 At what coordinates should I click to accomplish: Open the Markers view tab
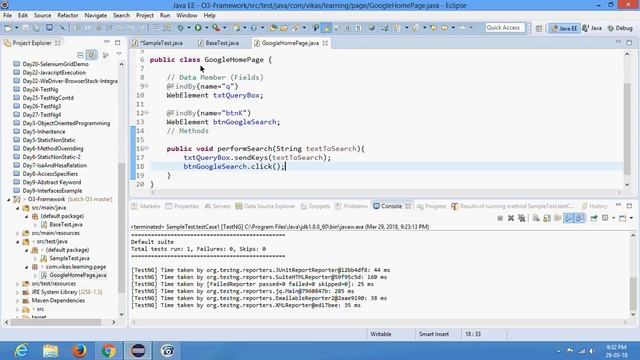pyautogui.click(x=146, y=206)
